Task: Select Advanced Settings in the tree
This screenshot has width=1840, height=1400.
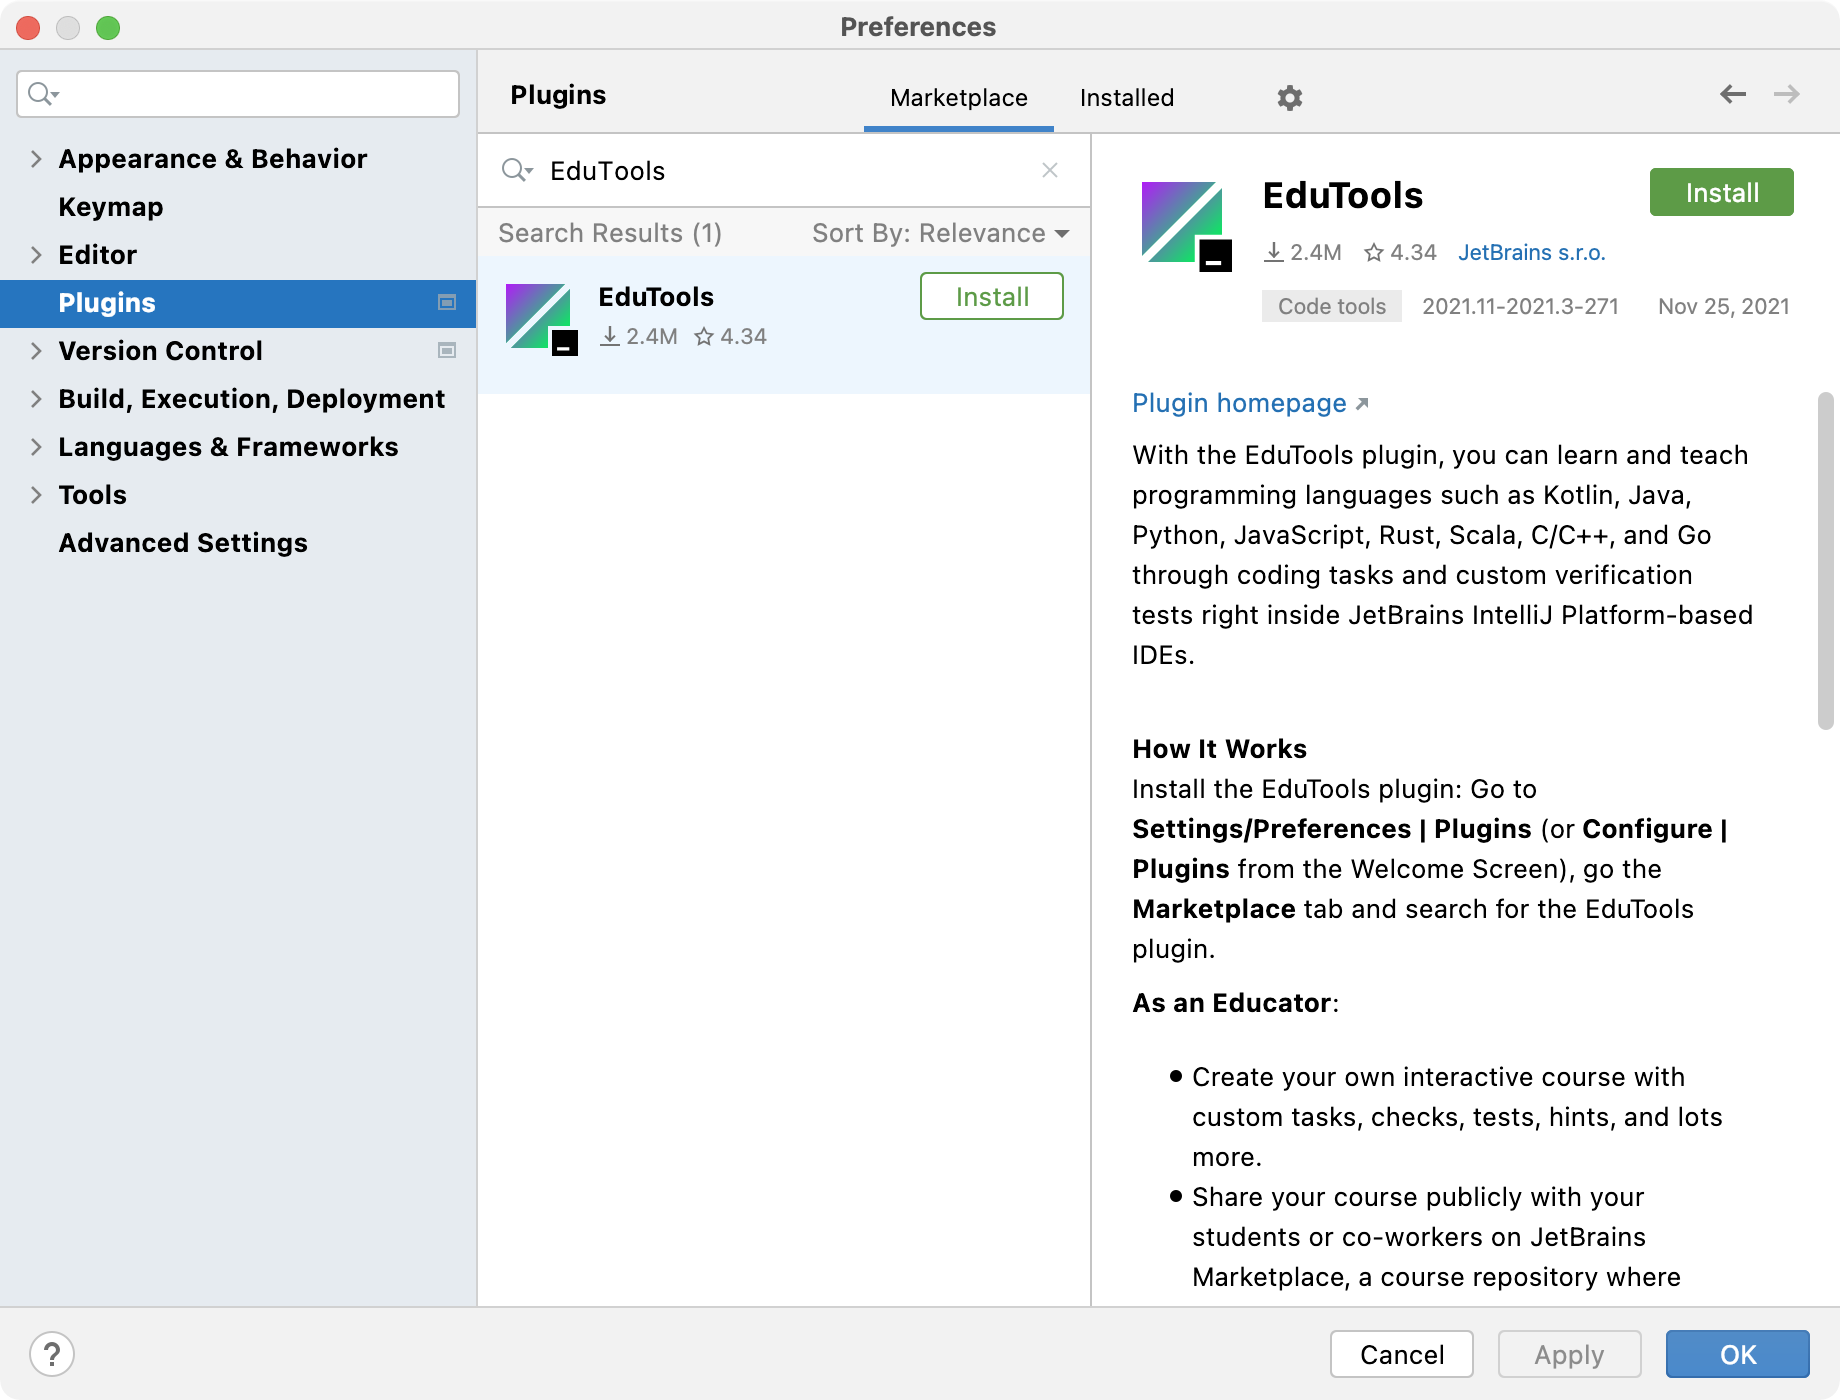Action: coord(183,543)
